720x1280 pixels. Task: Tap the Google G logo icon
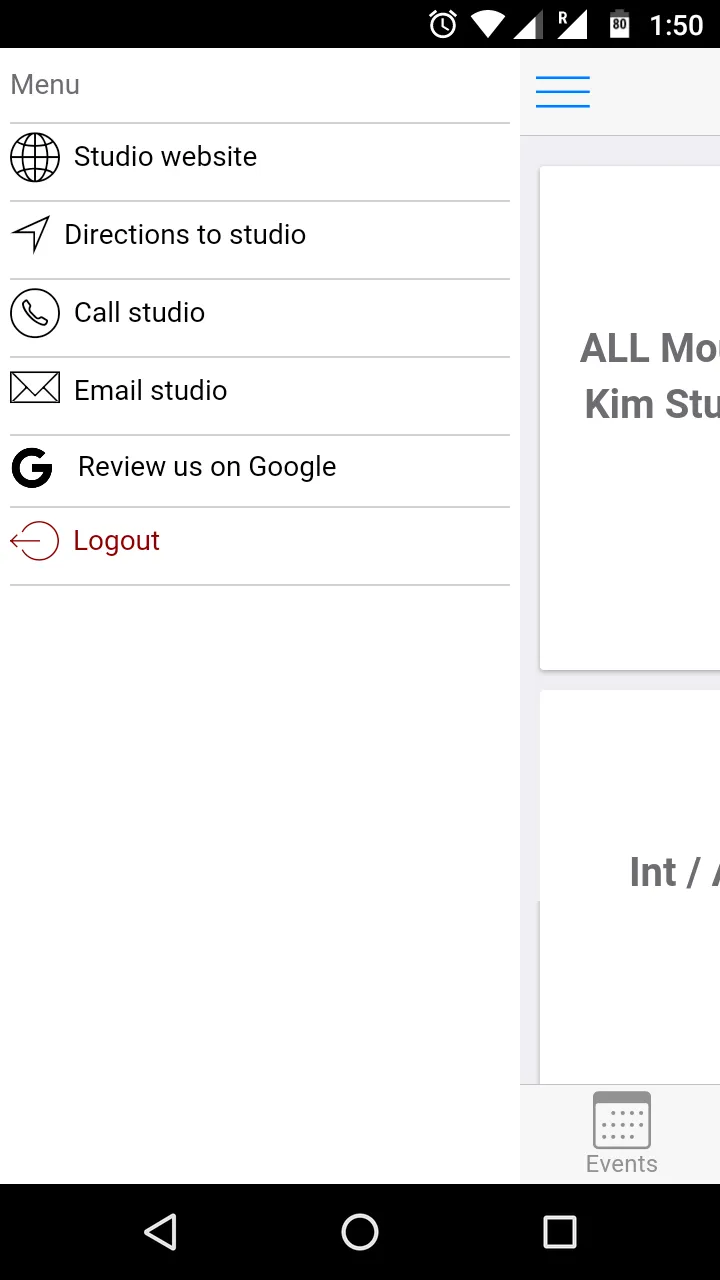coord(32,467)
